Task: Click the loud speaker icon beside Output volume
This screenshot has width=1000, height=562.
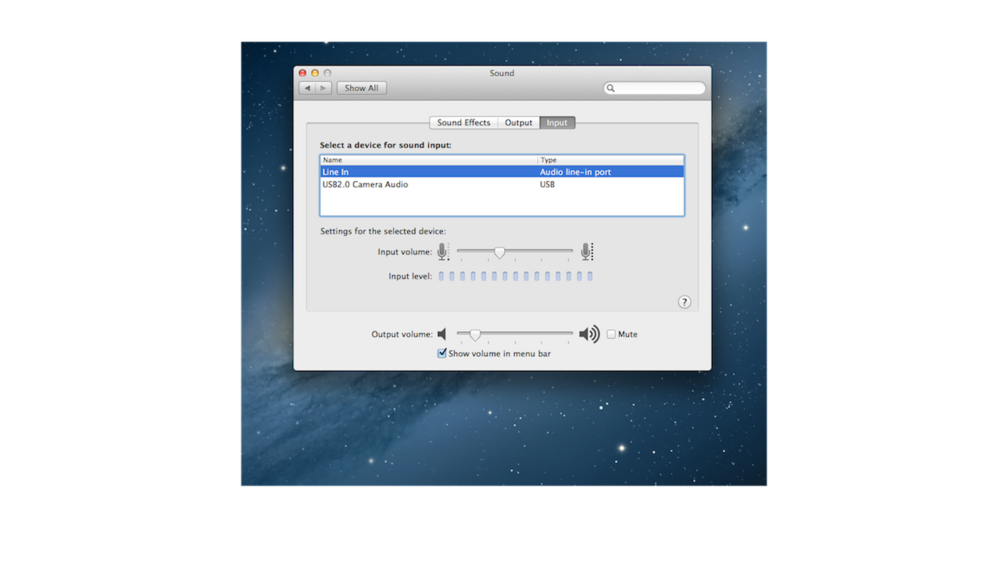Action: pyautogui.click(x=589, y=334)
